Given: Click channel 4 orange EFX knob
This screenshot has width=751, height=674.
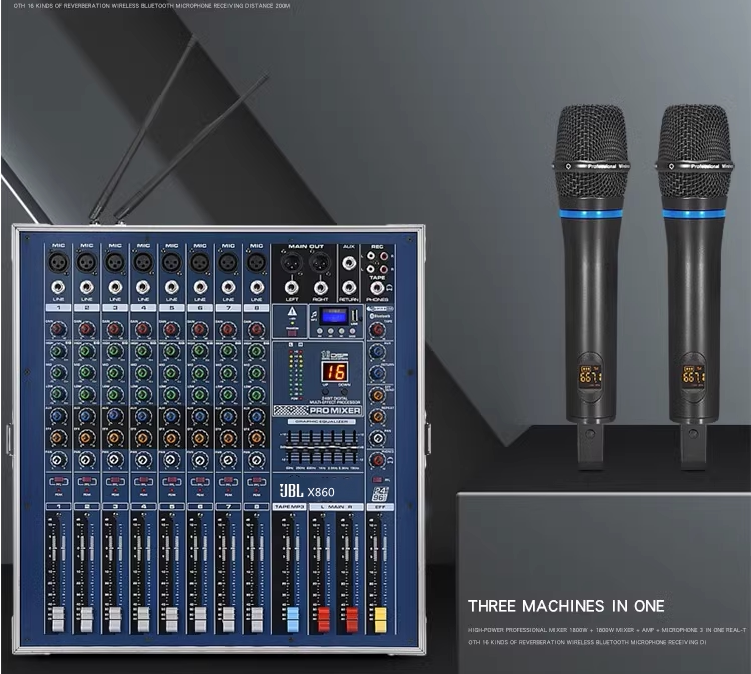Looking at the screenshot, I should click(x=143, y=437).
